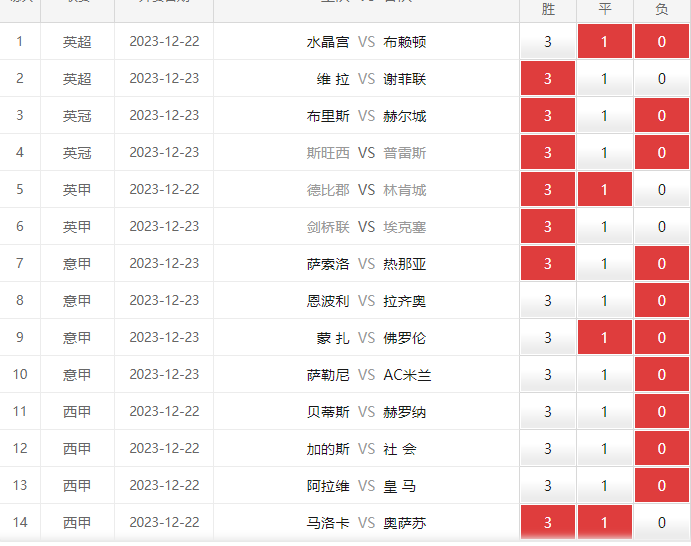This screenshot has height=546, width=691.
Task: Deselect loss (0) for 加的斯 VS 社会
Action: (x=661, y=449)
